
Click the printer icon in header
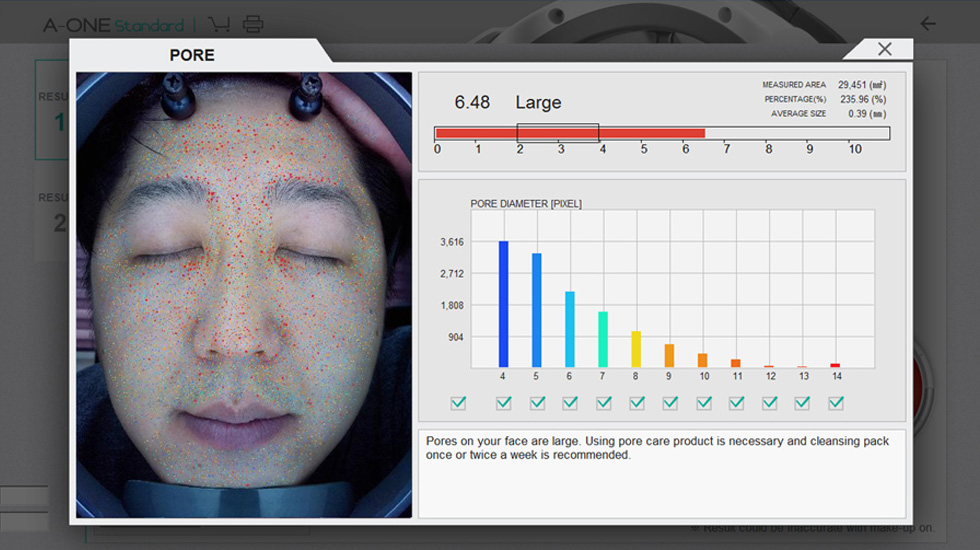pos(252,24)
